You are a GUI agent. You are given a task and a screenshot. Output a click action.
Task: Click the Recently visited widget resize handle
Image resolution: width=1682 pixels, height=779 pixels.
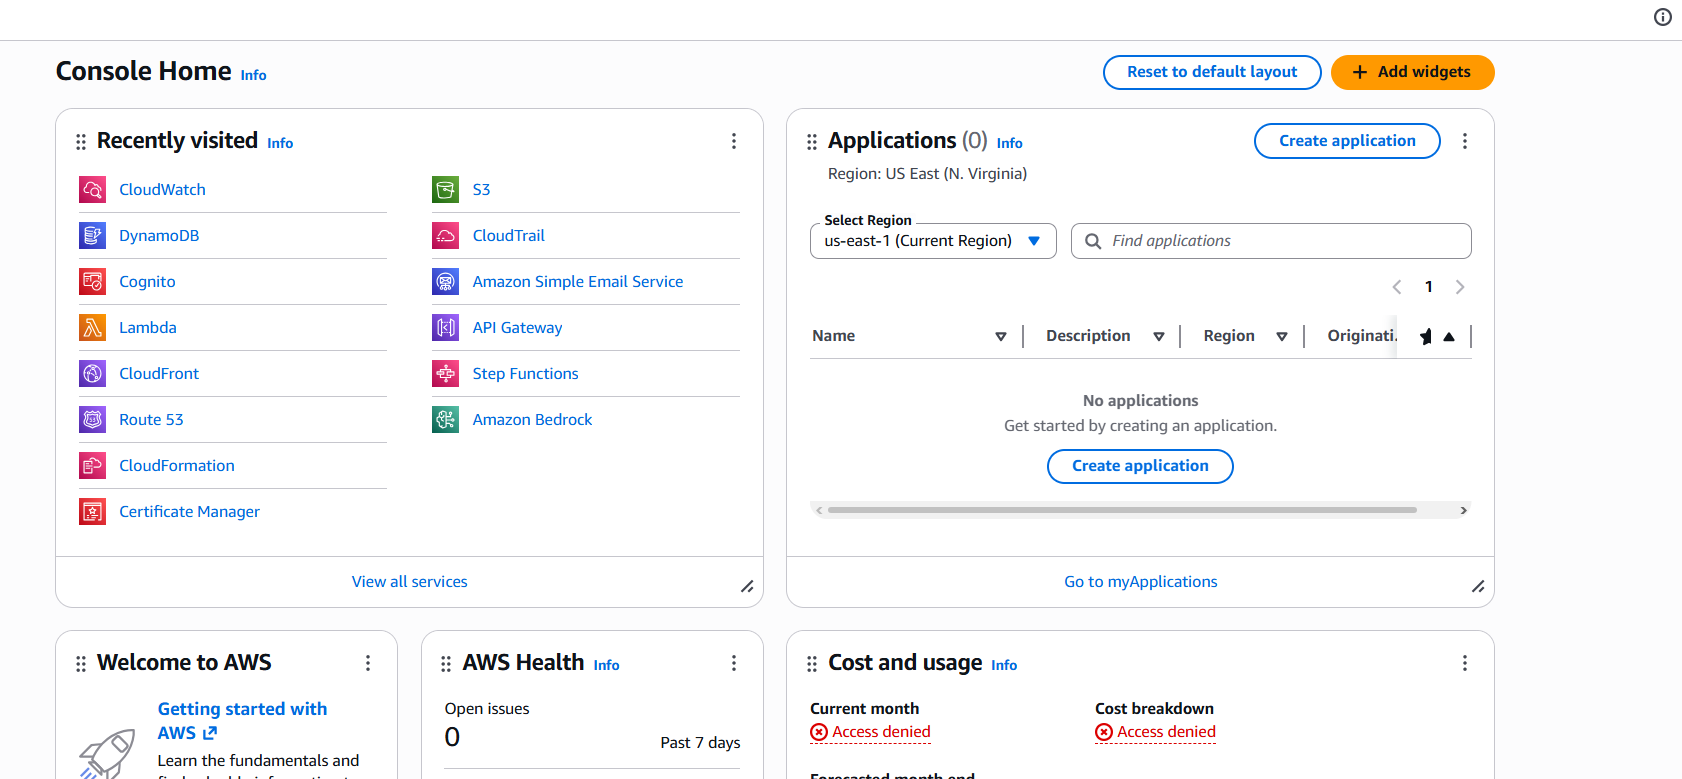click(747, 586)
